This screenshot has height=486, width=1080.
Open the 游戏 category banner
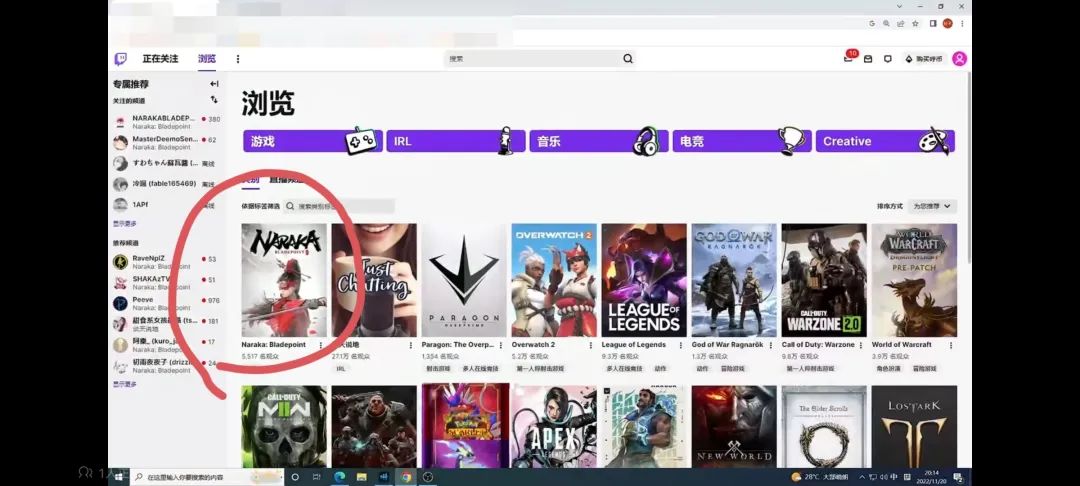pyautogui.click(x=313, y=141)
